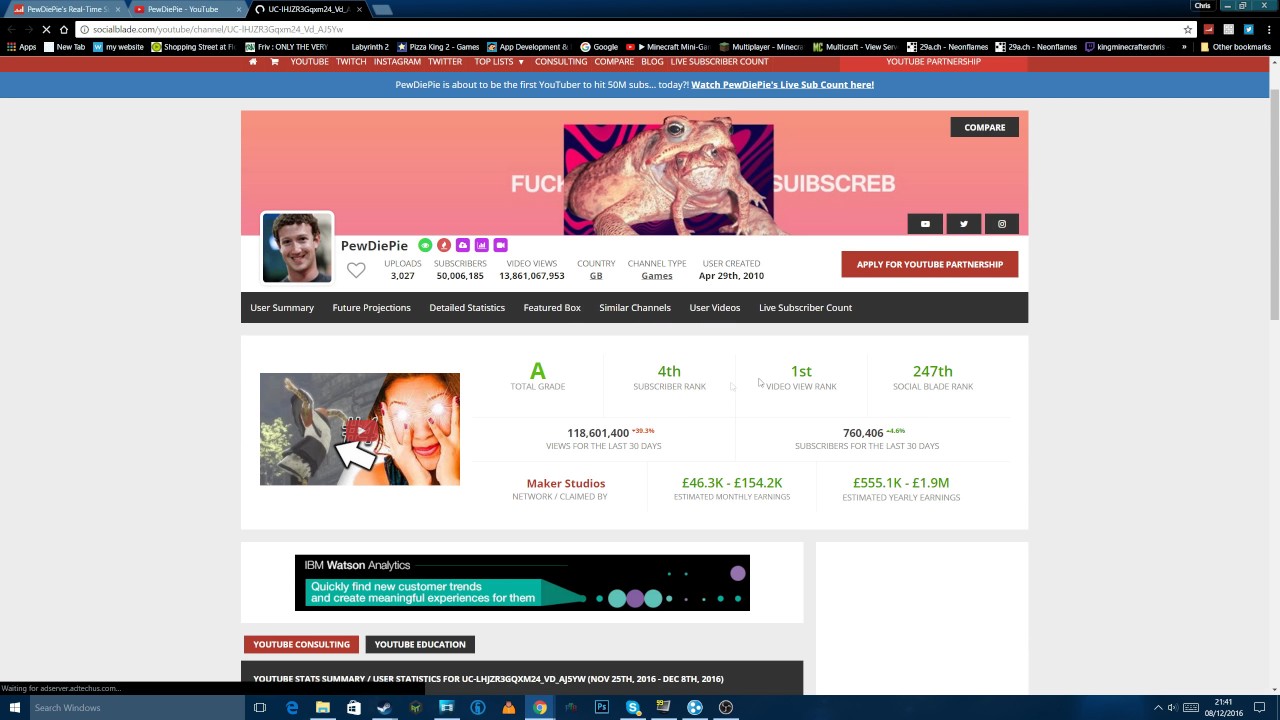Open Blog in the top navigation
Screen dimensions: 1280x720
pyautogui.click(x=652, y=62)
